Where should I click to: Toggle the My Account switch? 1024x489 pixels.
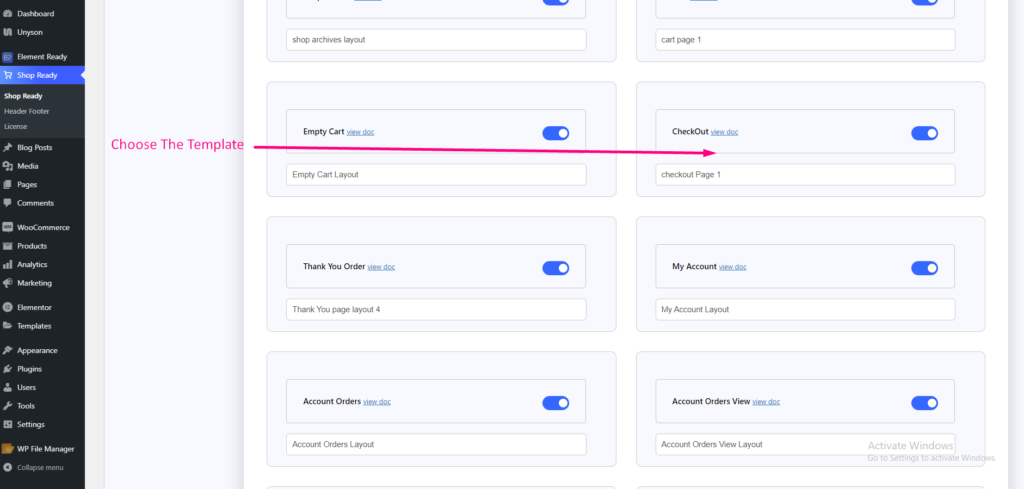925,268
